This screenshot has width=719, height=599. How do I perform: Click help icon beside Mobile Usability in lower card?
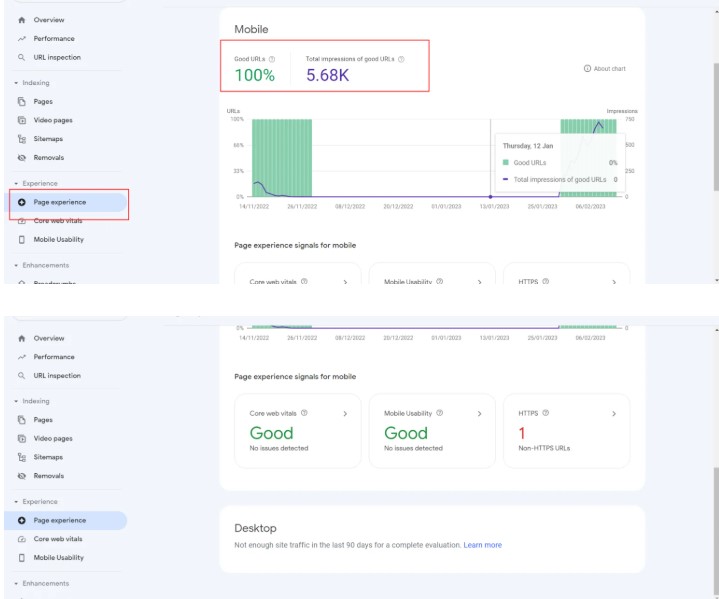(x=439, y=413)
